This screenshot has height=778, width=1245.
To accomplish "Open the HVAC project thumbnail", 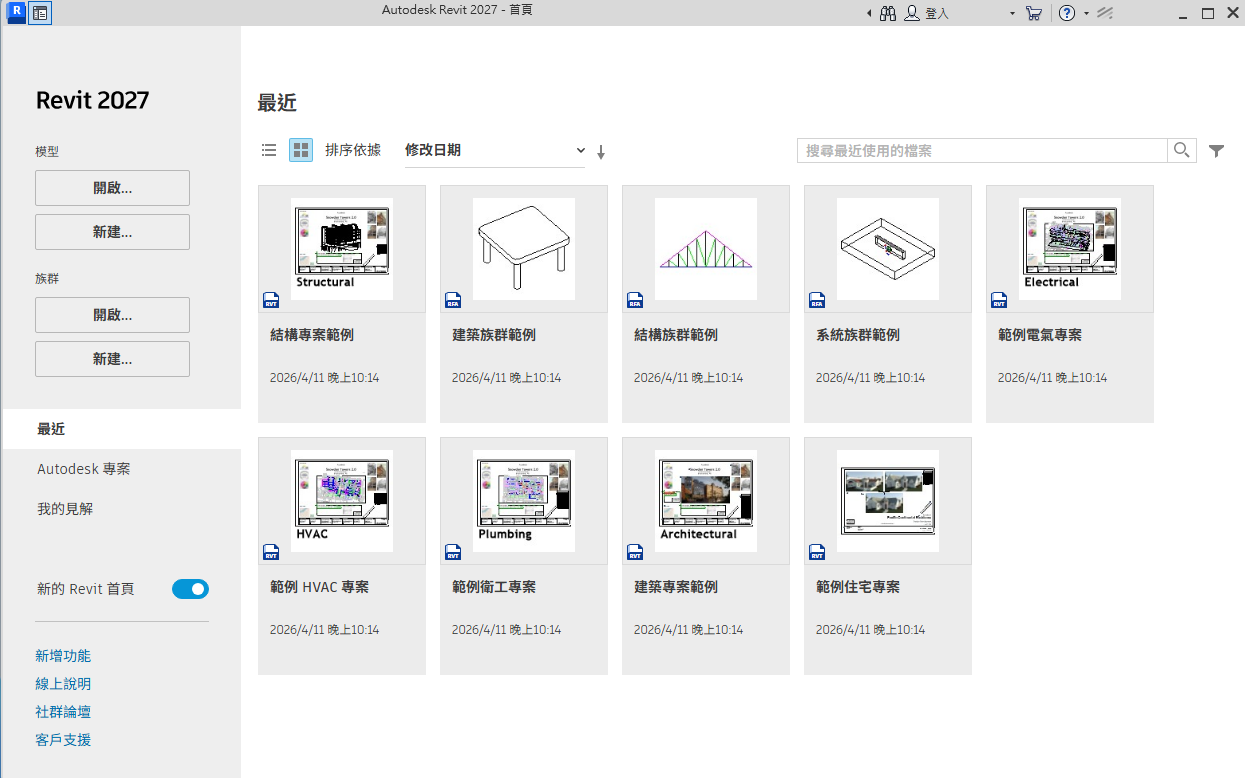I will coord(342,501).
